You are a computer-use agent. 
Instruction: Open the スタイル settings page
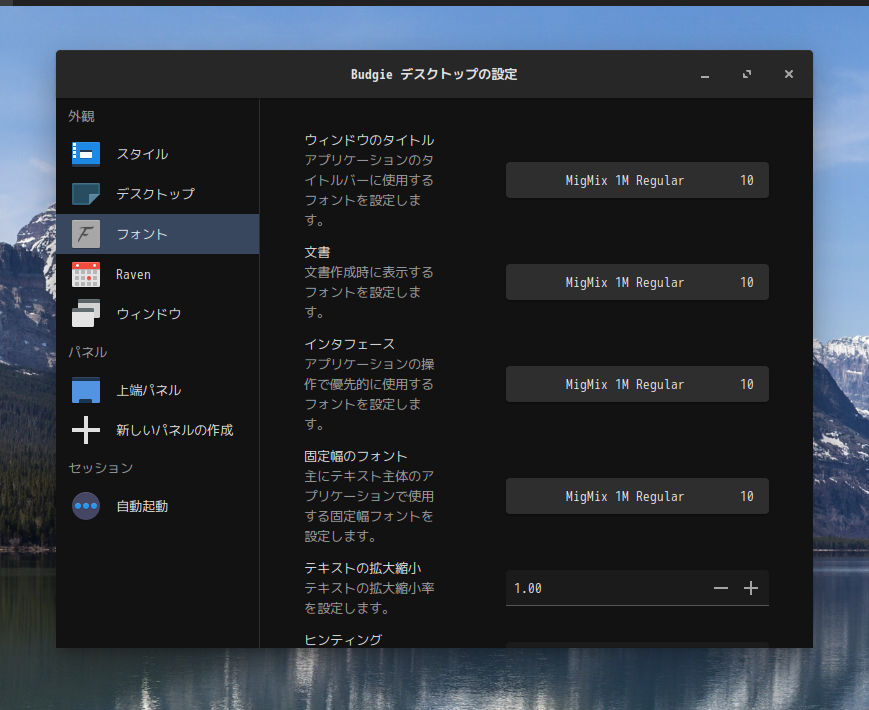[157, 154]
